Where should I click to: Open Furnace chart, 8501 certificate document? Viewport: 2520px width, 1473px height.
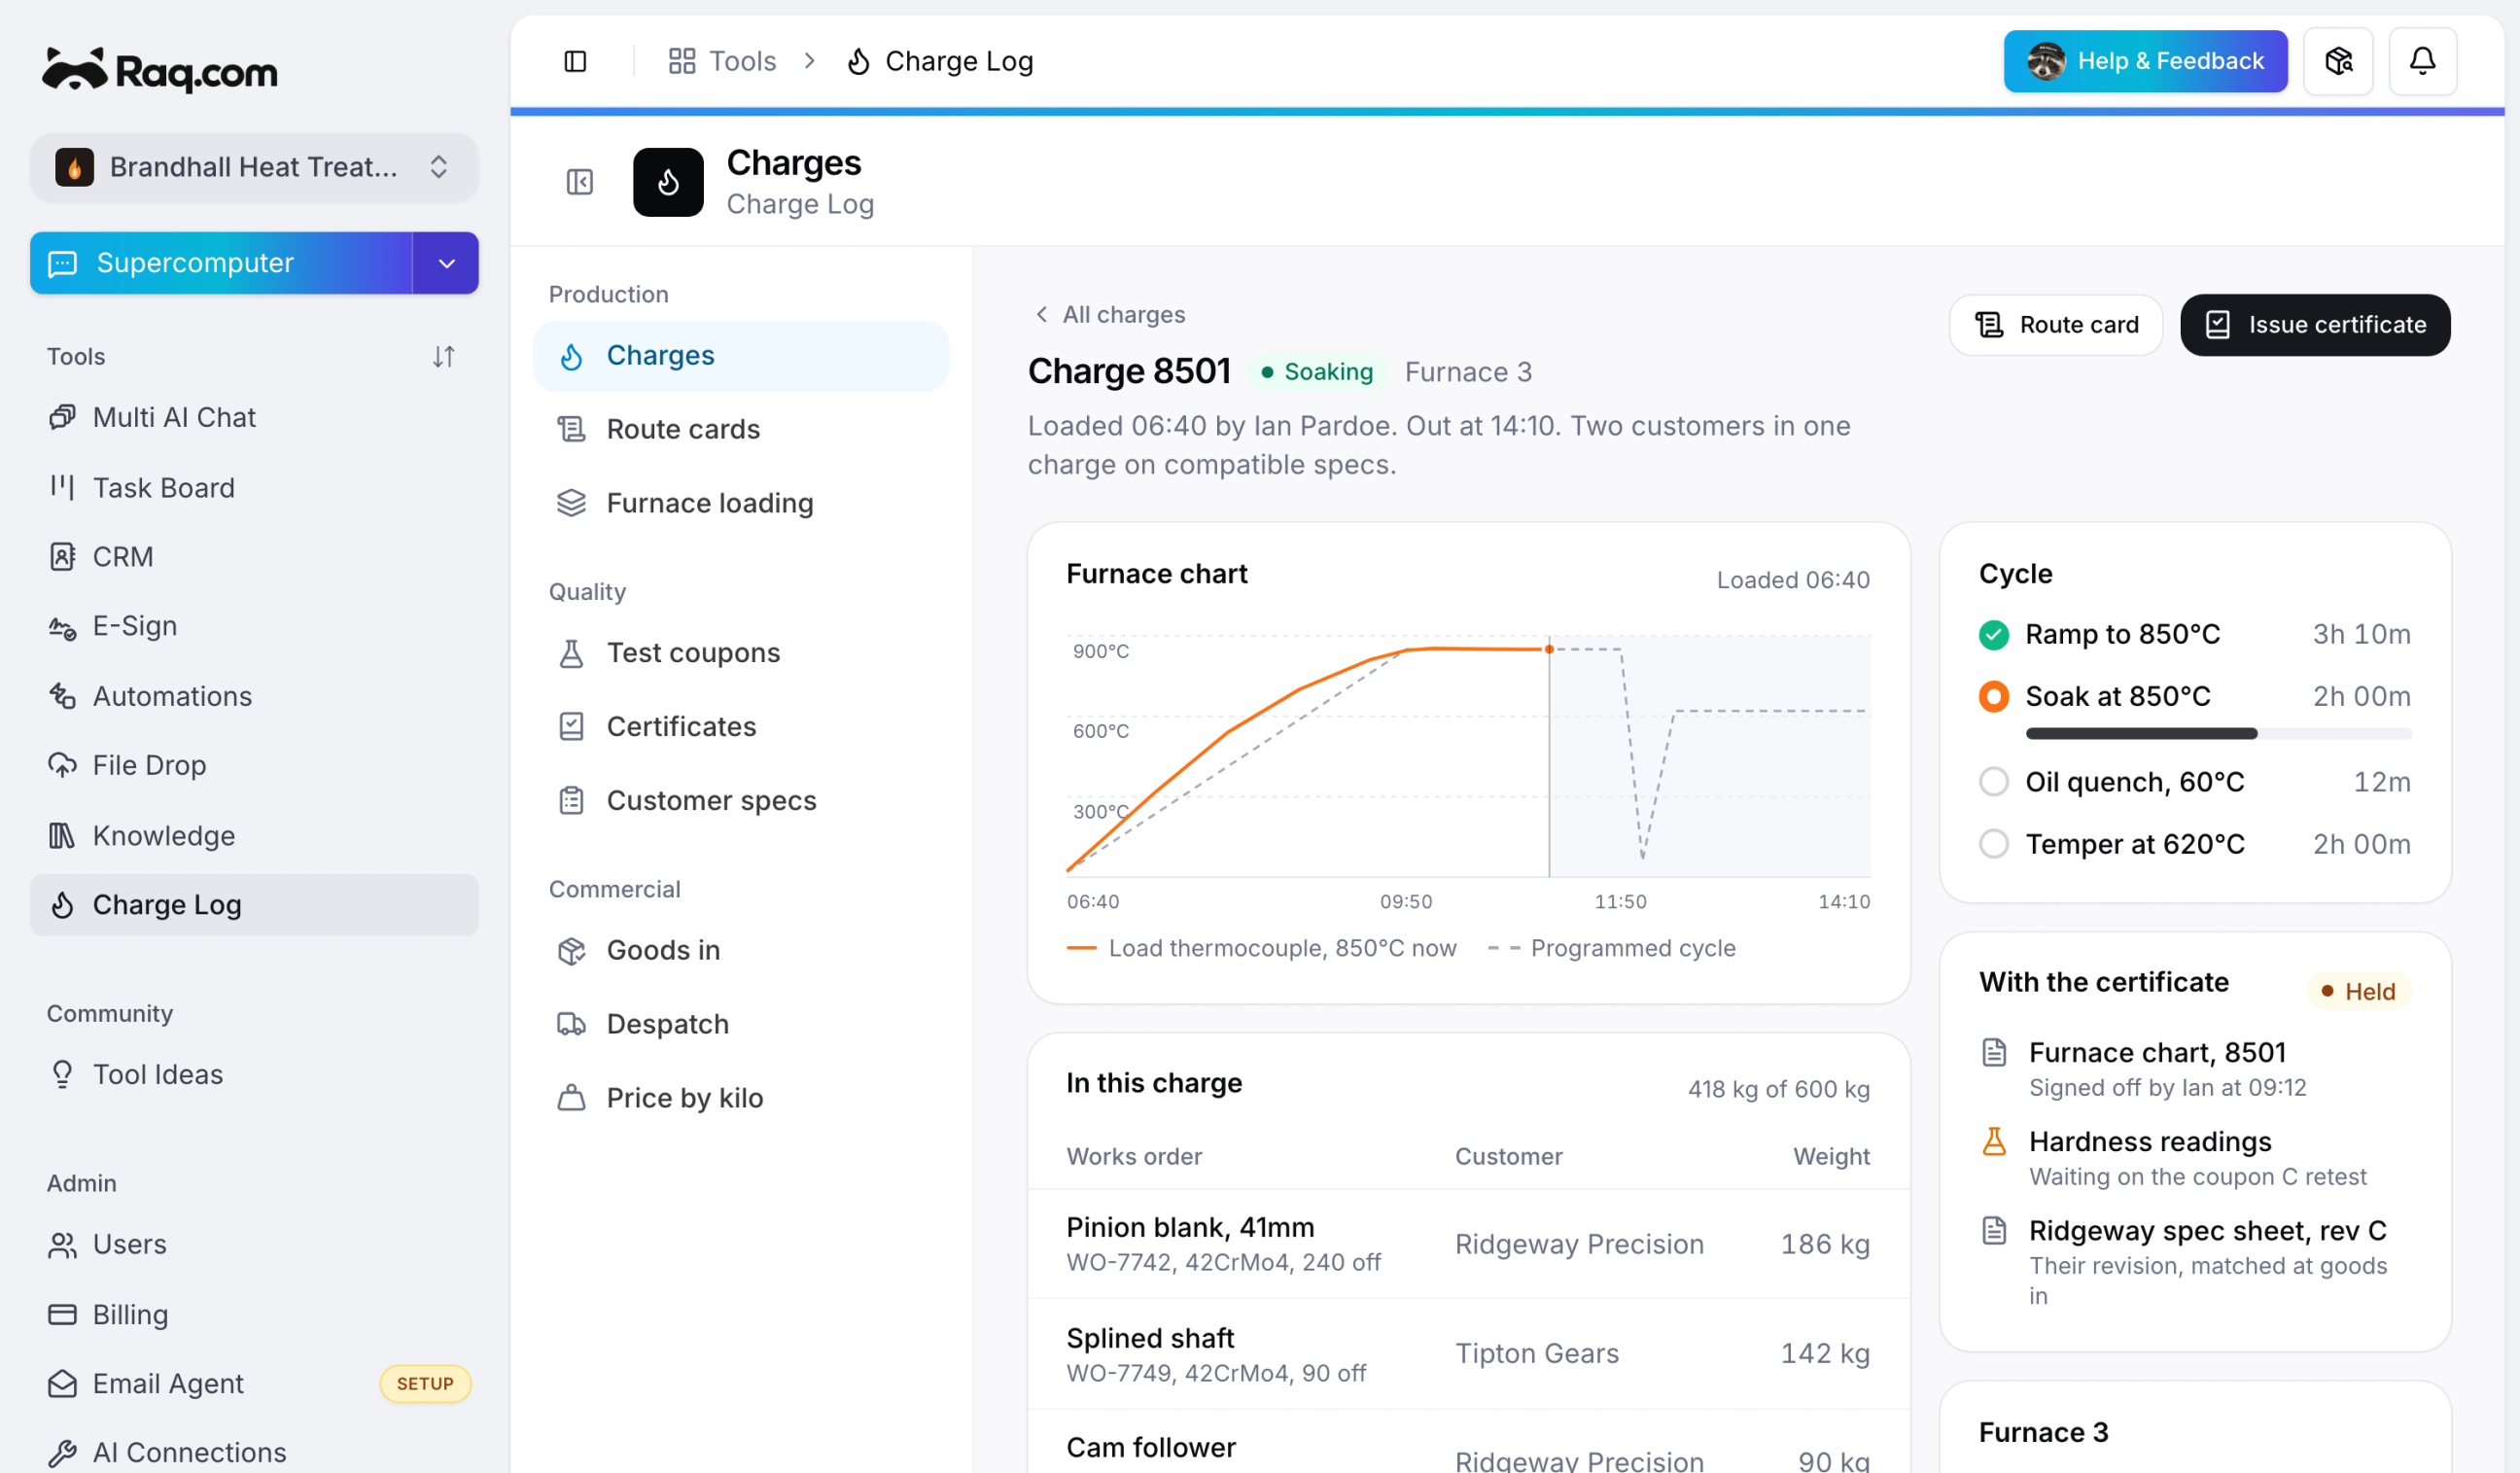[x=2195, y=1068]
